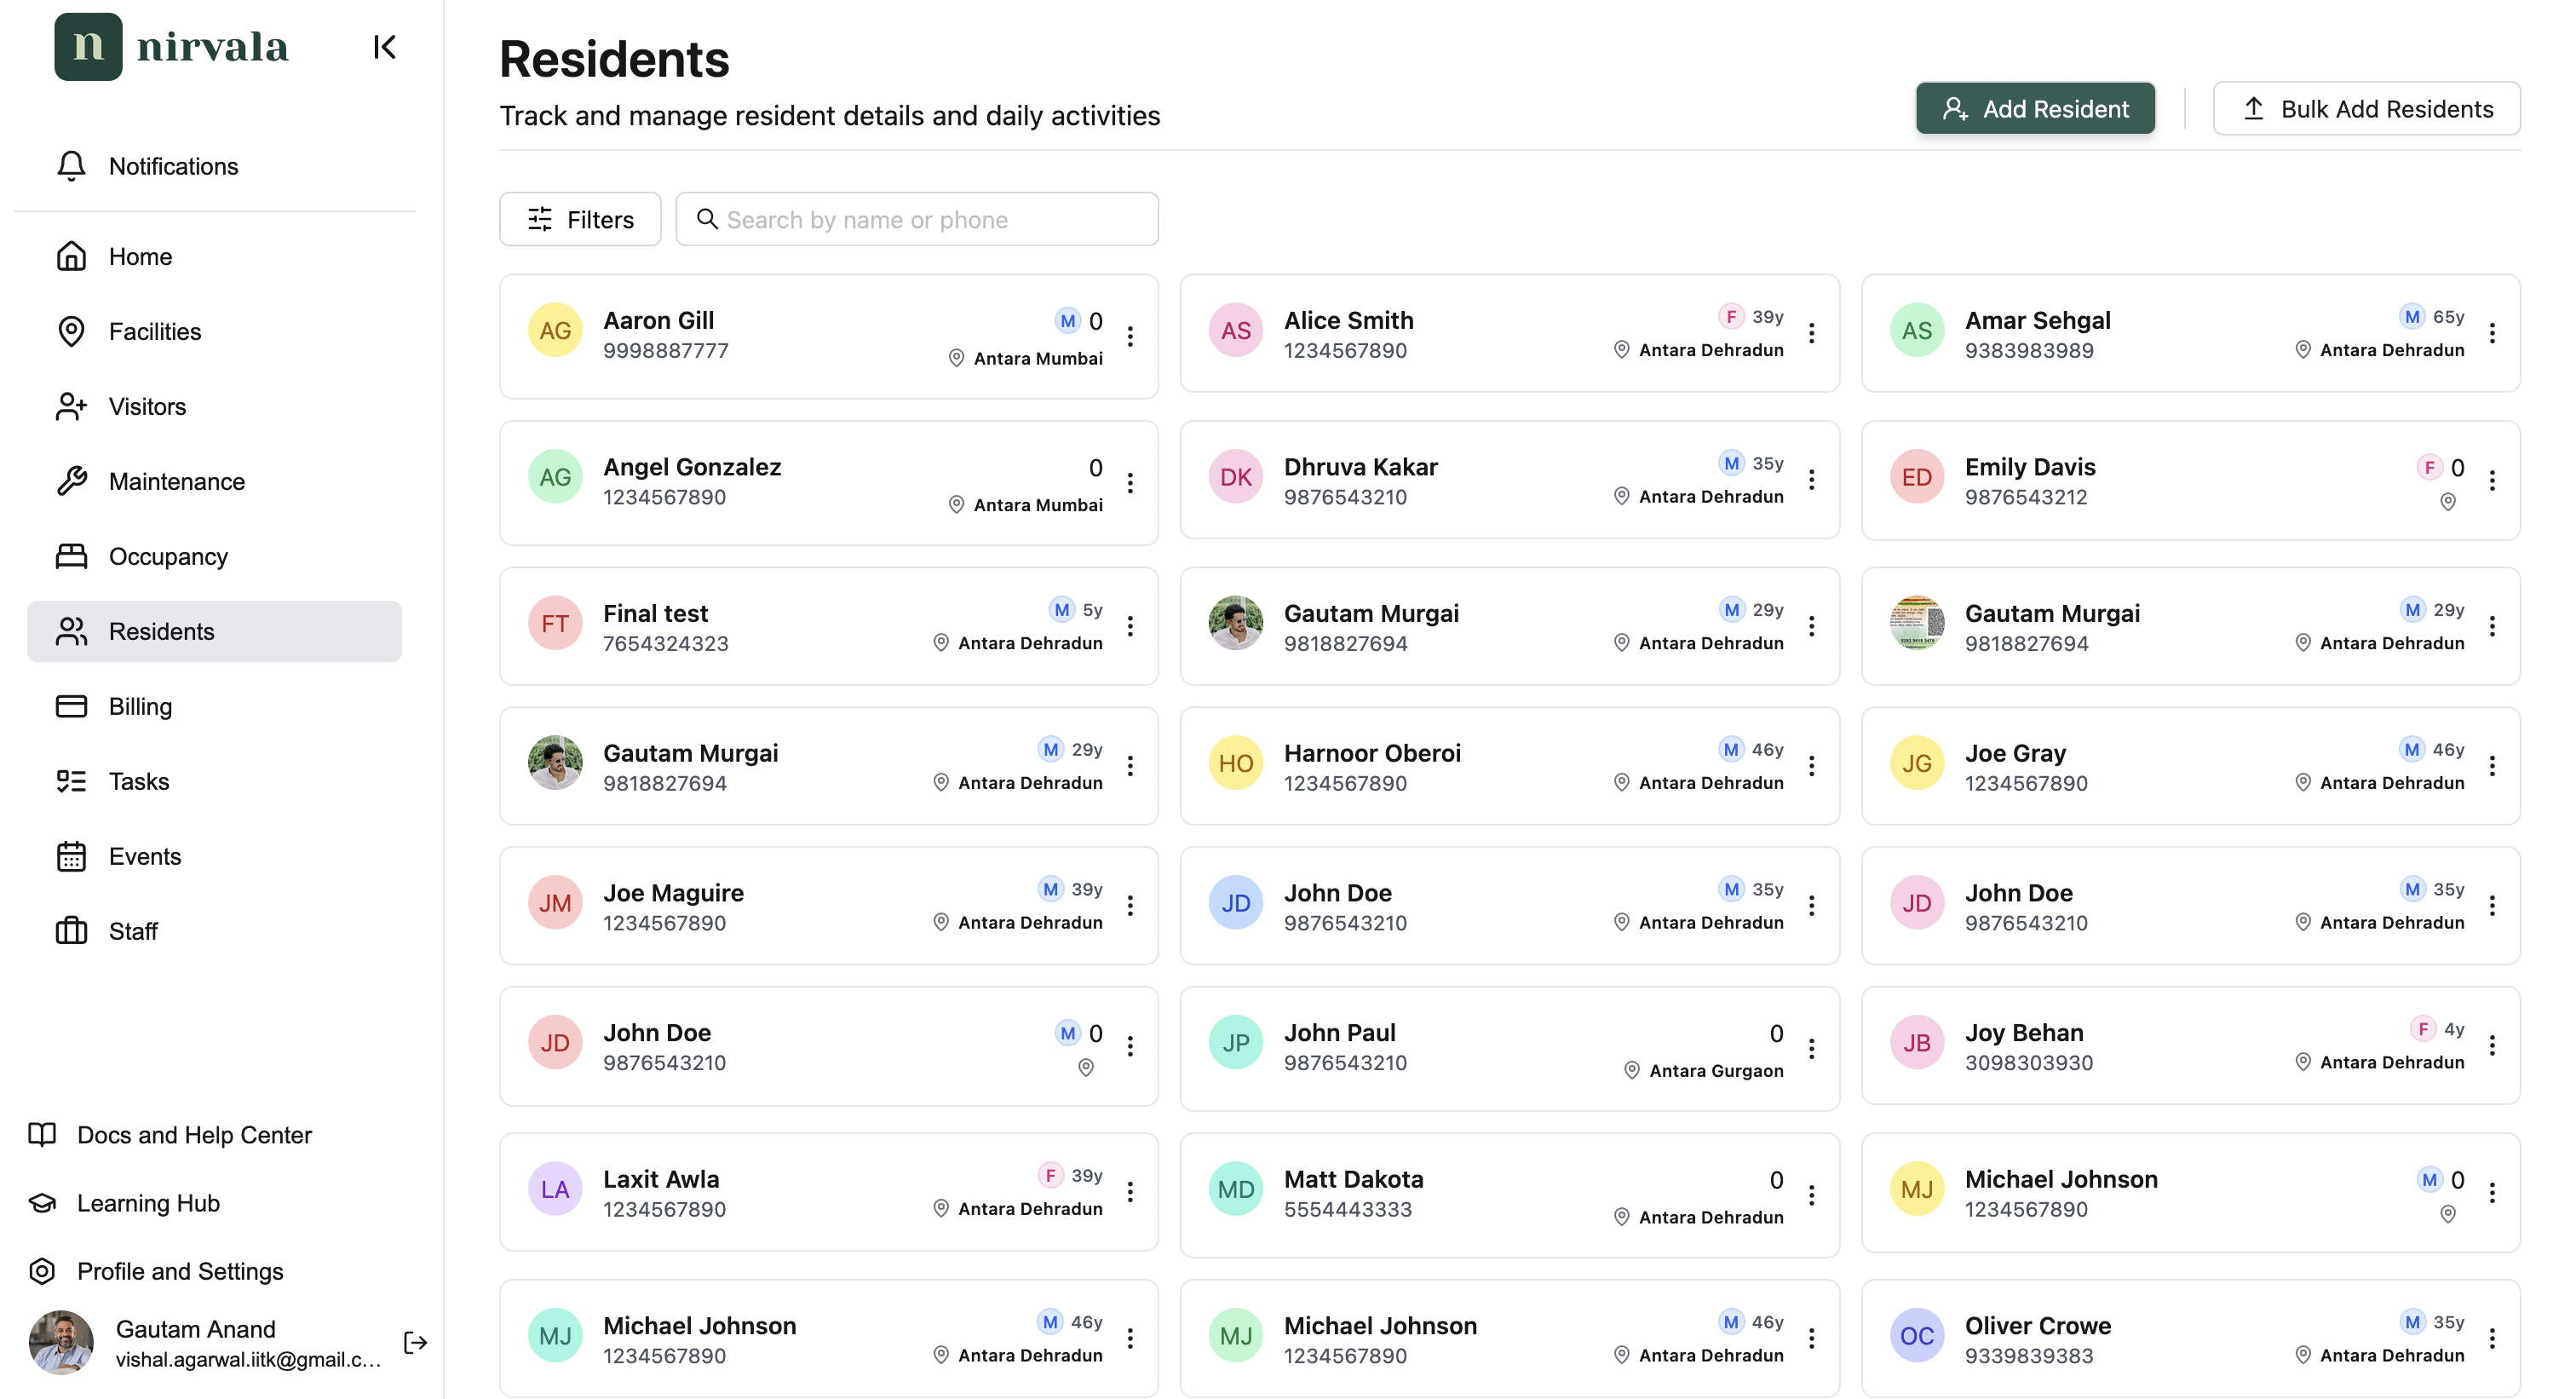The height and width of the screenshot is (1399, 2576).
Task: Open Billing via the card icon
Action: [x=71, y=706]
